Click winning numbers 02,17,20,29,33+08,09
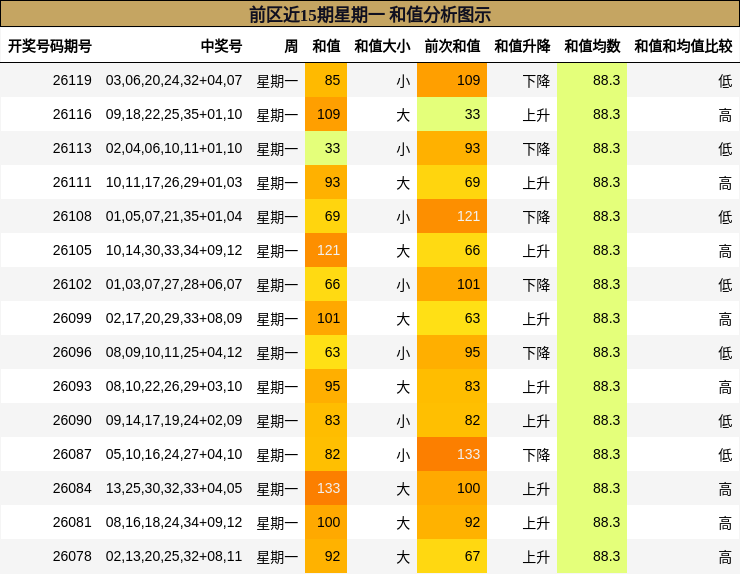 click(x=174, y=318)
